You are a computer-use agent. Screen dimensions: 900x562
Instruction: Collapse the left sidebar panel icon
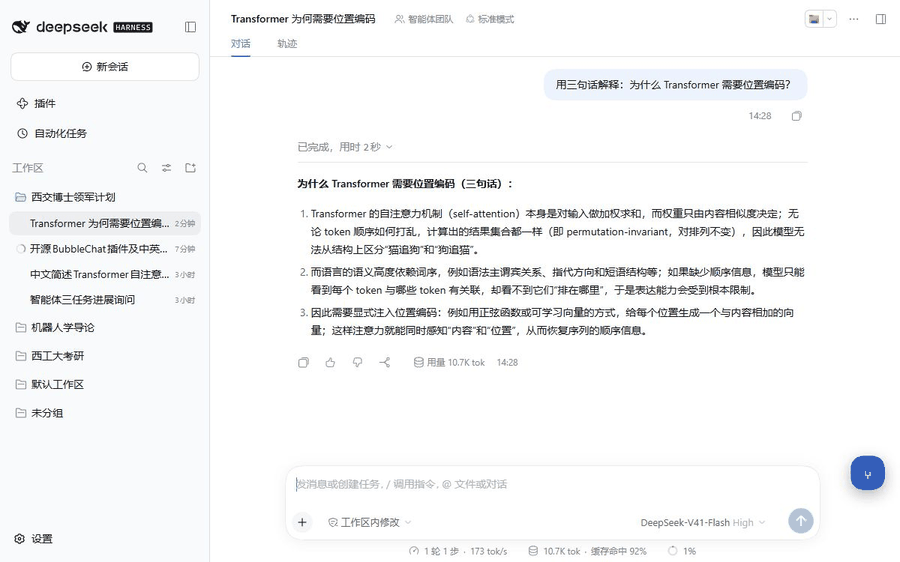pyautogui.click(x=191, y=27)
